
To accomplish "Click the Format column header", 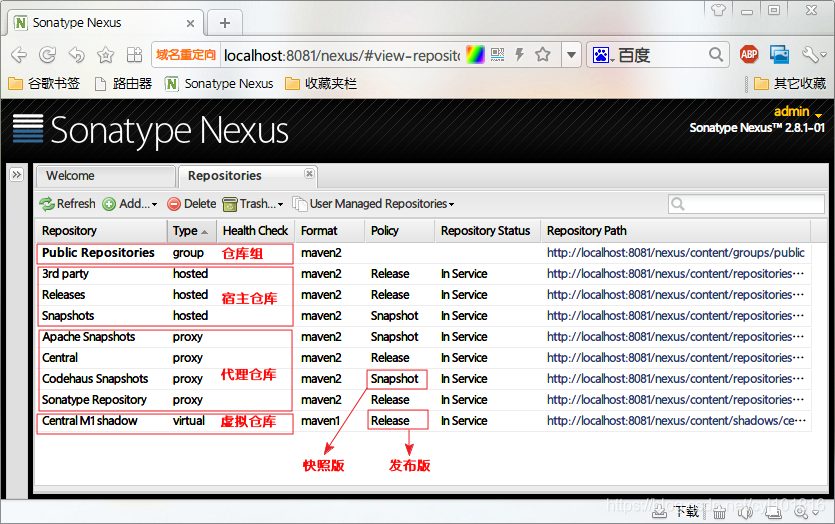I will pyautogui.click(x=330, y=231).
